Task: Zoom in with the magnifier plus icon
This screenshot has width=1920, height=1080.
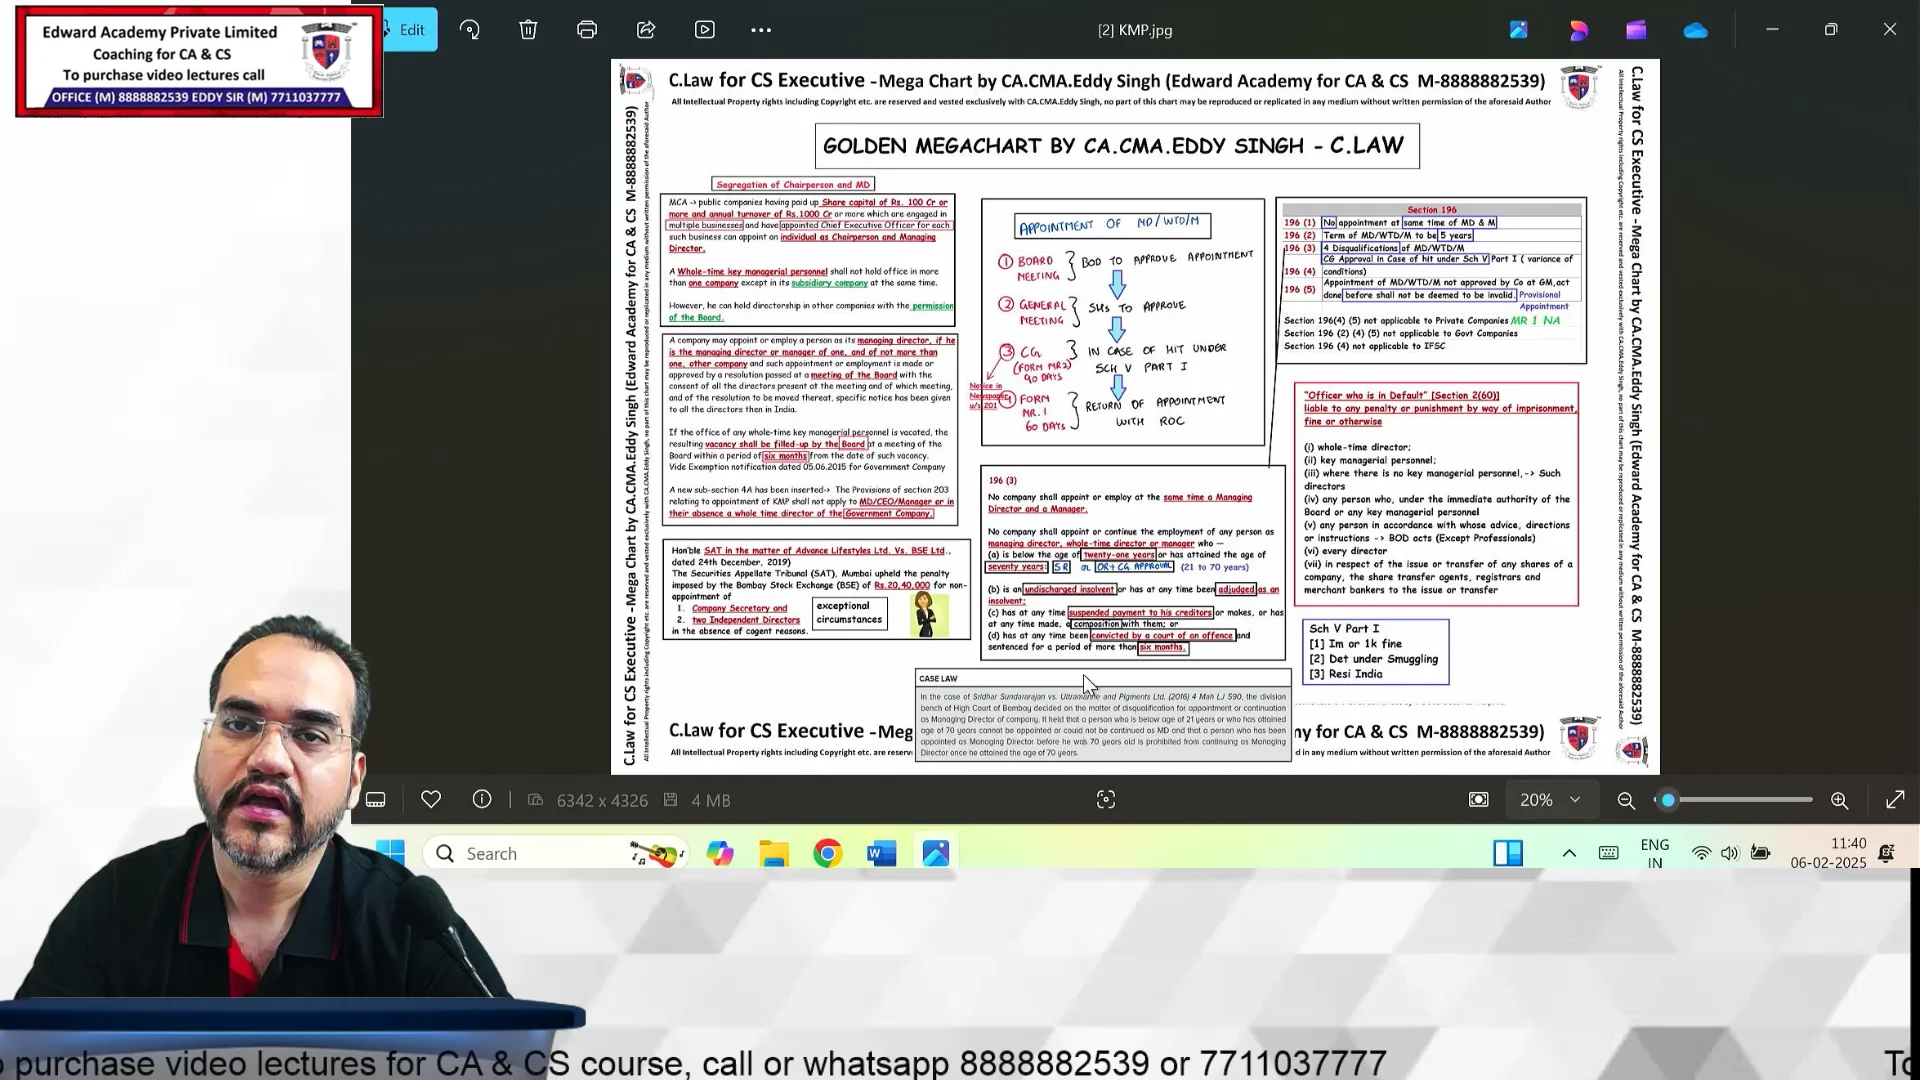Action: tap(1839, 801)
